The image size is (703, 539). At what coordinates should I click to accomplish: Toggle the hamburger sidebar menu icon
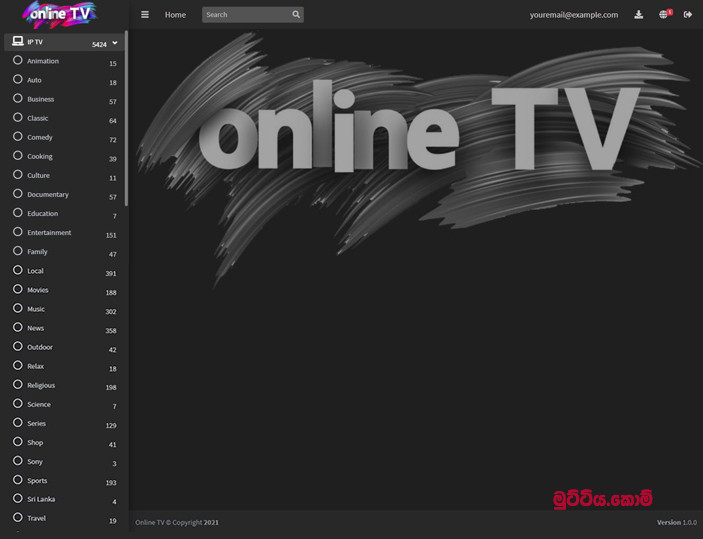[145, 15]
